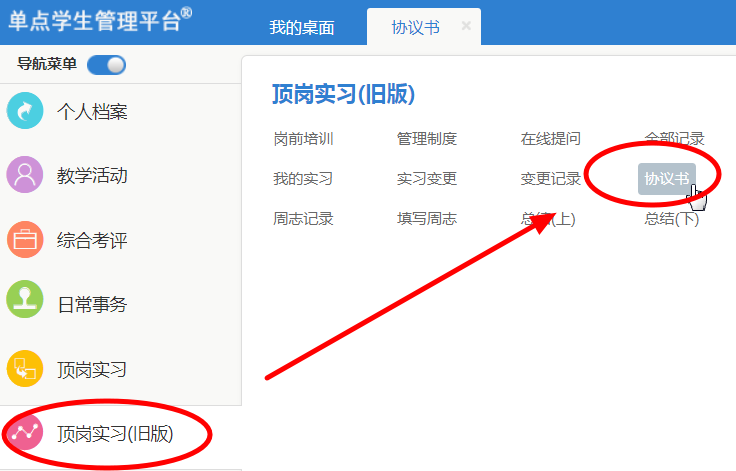Open the 我的实习 link
The height and width of the screenshot is (471, 736).
tap(303, 179)
